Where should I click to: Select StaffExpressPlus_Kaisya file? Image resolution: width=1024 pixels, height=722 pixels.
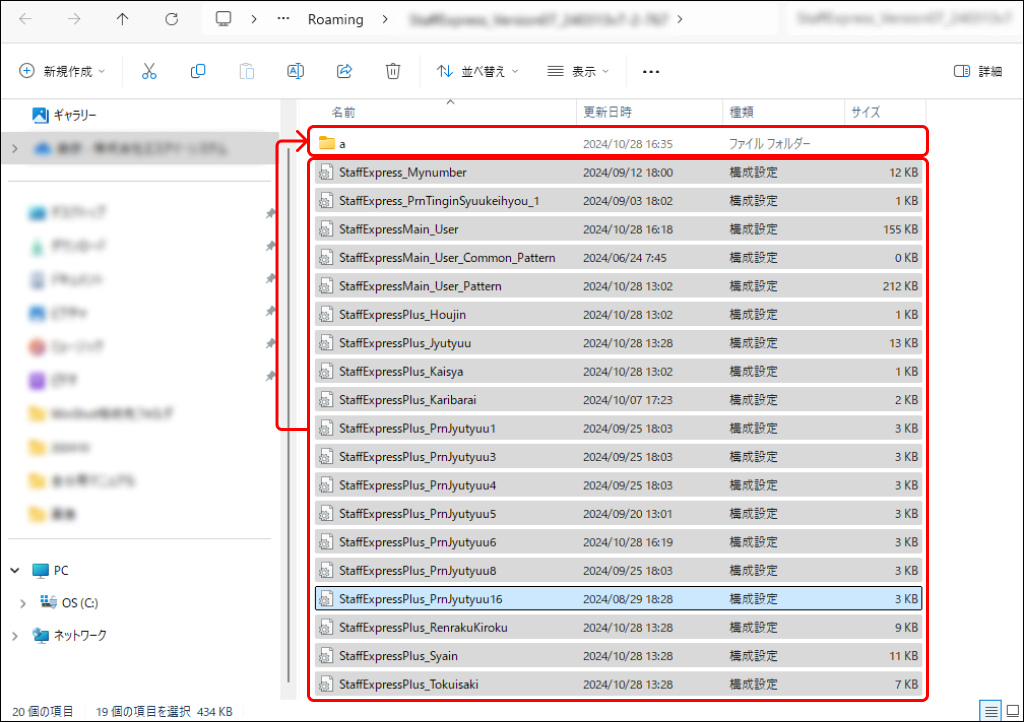(x=618, y=371)
